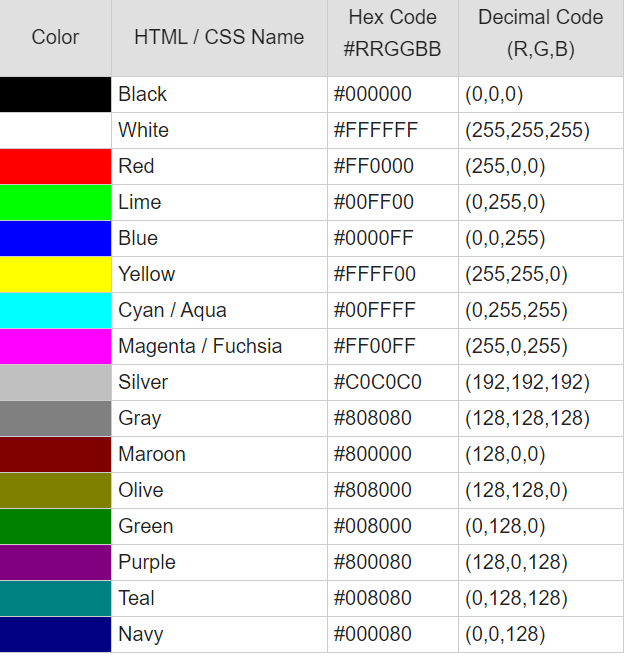Image resolution: width=631 pixels, height=656 pixels.
Task: Click the "Magenta / Fuchsia" name cell
Action: pos(220,346)
